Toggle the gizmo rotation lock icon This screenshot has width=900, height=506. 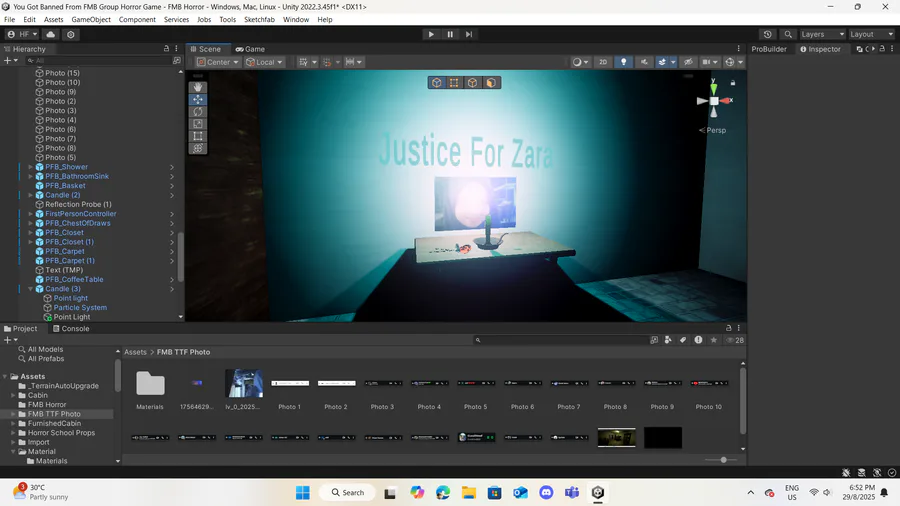click(732, 83)
